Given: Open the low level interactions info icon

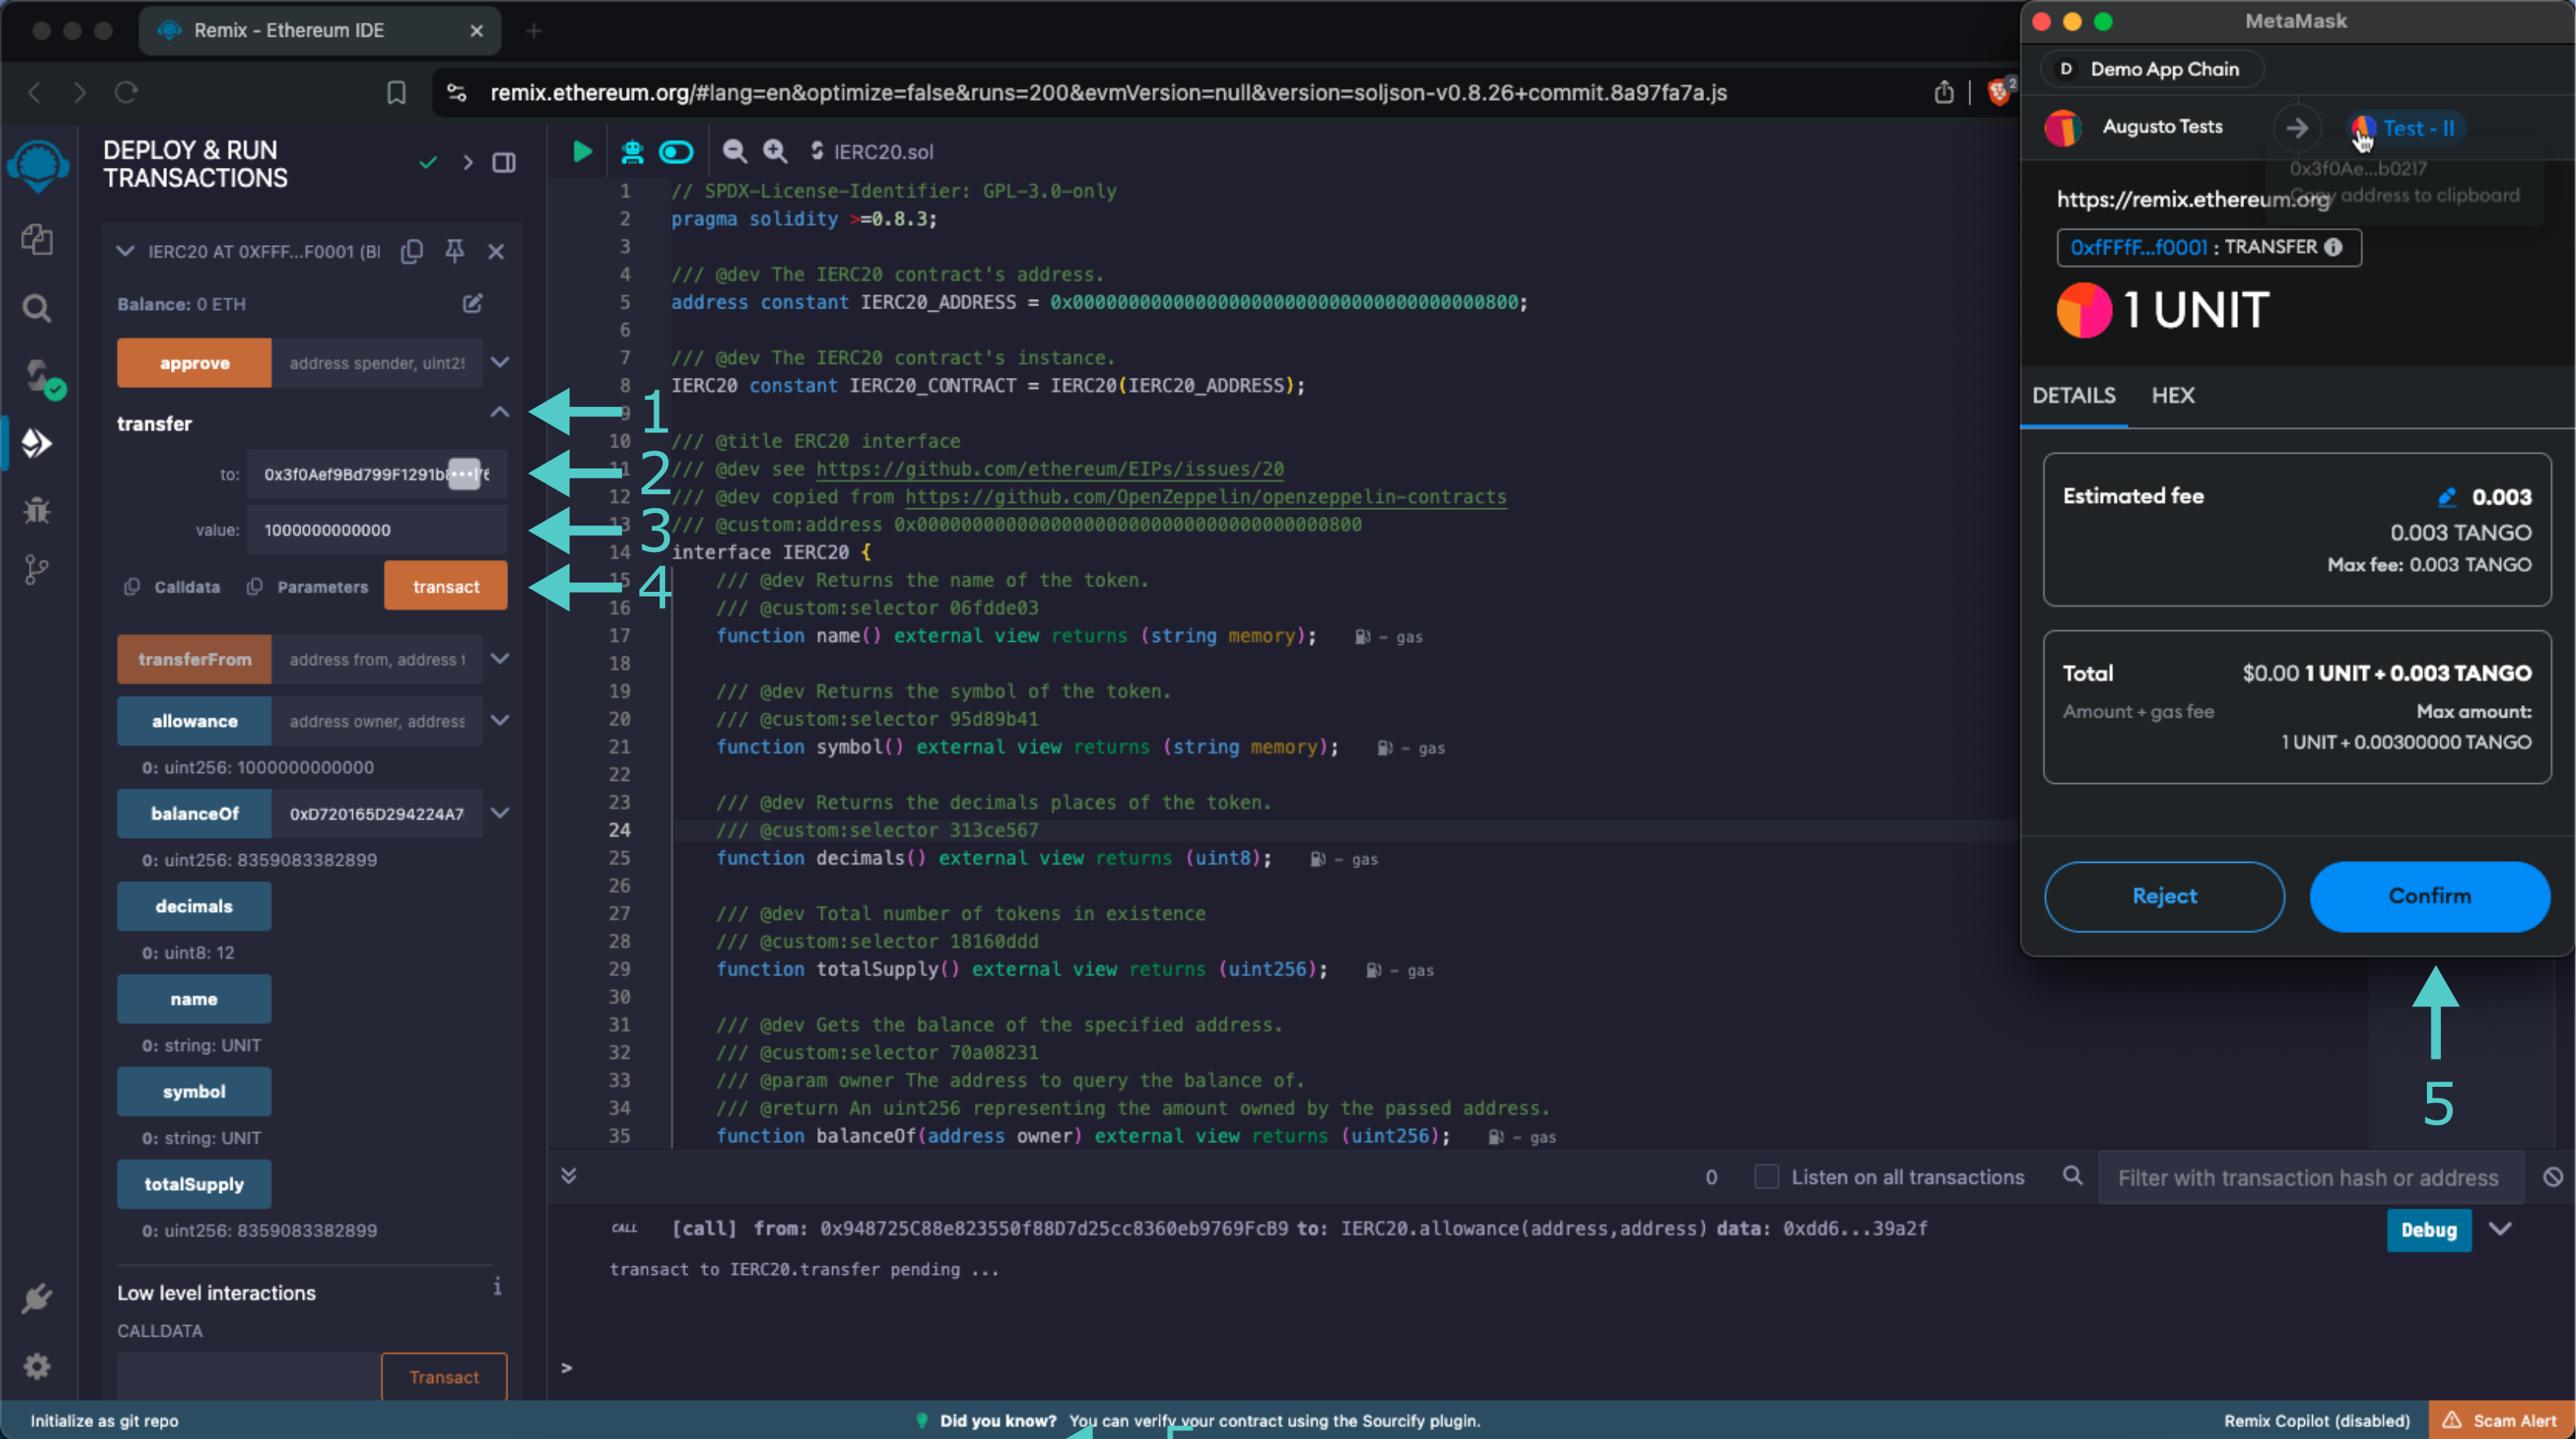Looking at the screenshot, I should [497, 1287].
